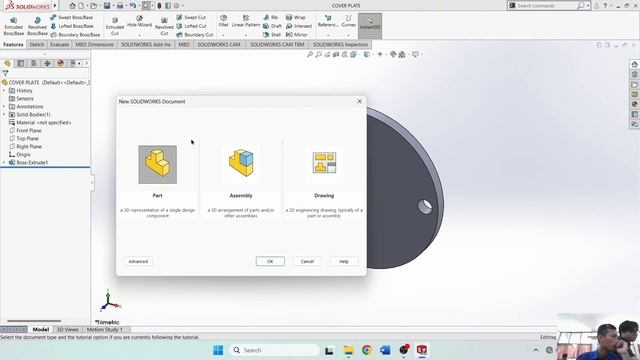Open the 3D Views bottom tab
This screenshot has height=360, width=640.
67,329
